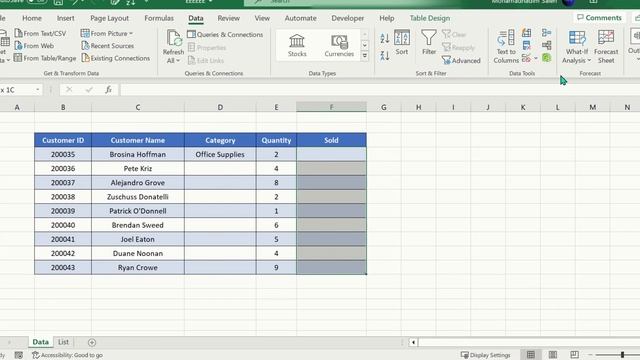Sort A to Z ascending
640x360 pixels.
tap(384, 38)
